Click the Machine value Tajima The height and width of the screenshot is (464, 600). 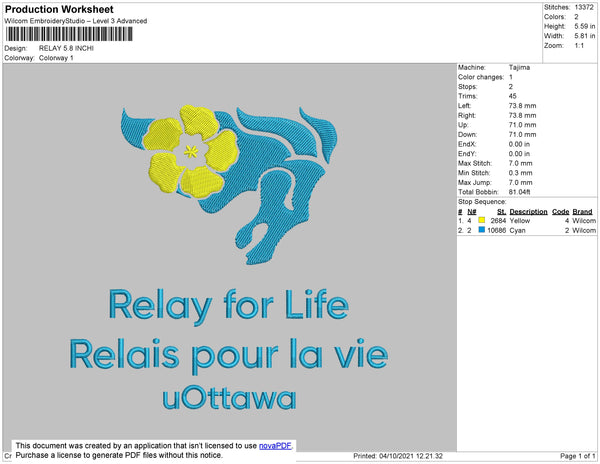coord(519,67)
